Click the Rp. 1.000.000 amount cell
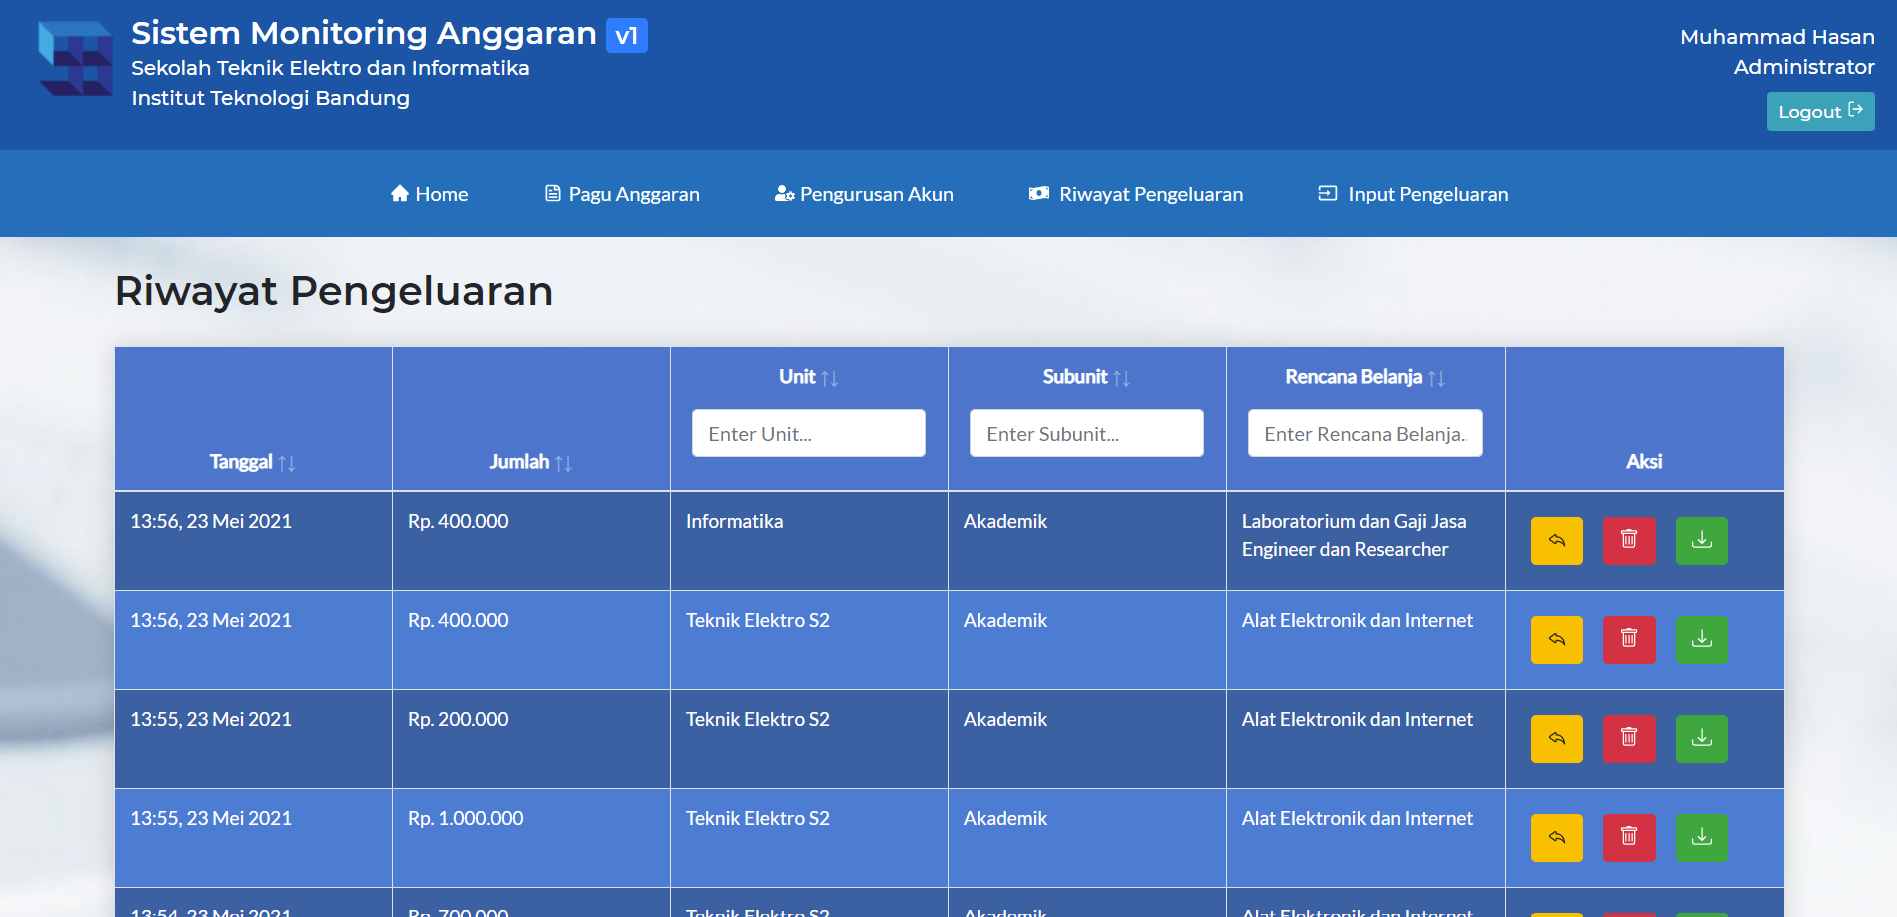Viewport: 1897px width, 917px height. point(531,838)
